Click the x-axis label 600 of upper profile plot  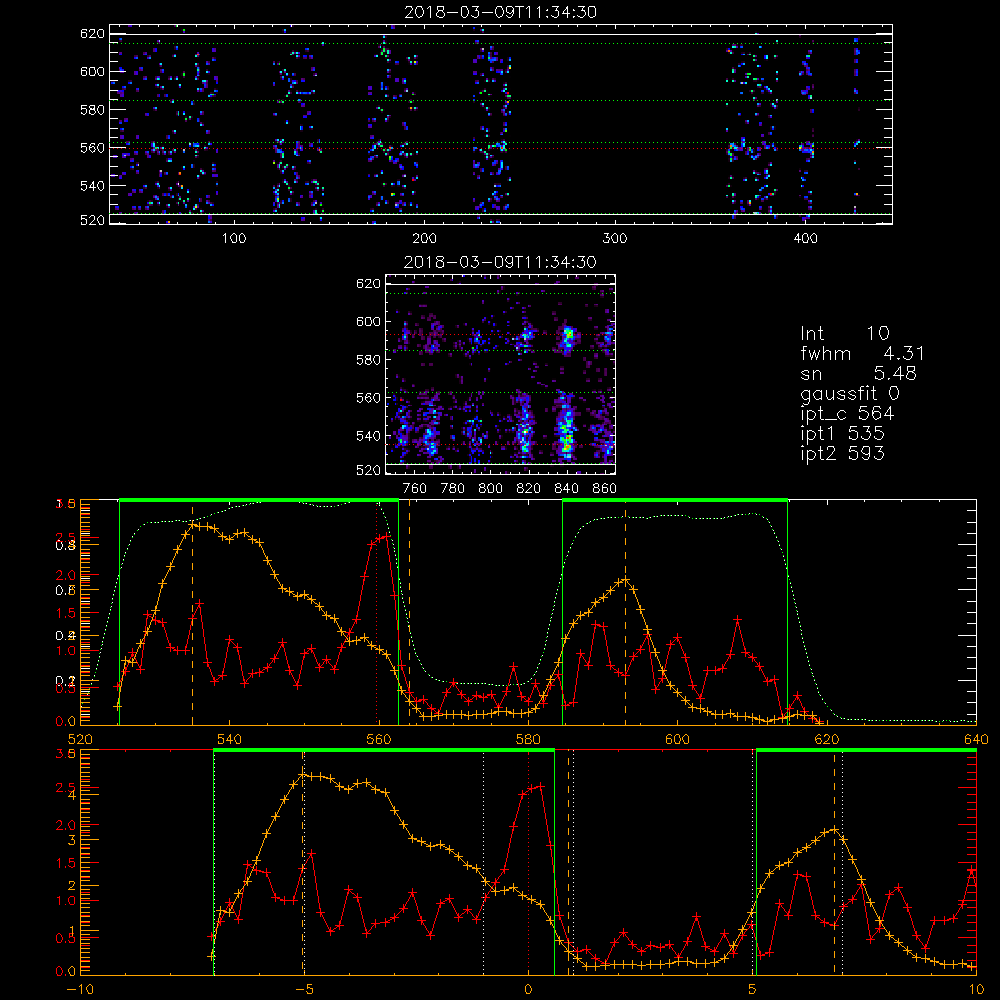click(677, 740)
